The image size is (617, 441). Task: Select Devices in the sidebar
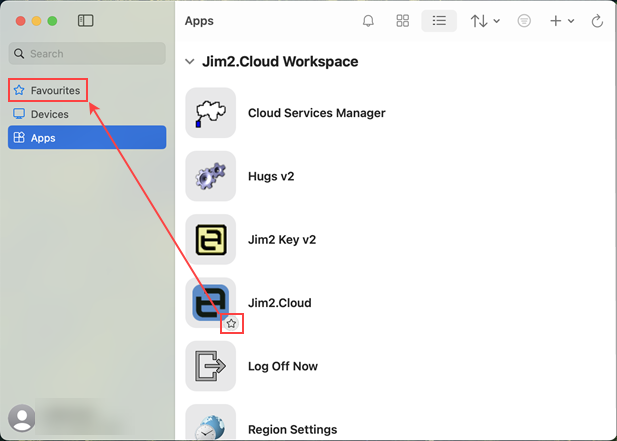click(87, 114)
